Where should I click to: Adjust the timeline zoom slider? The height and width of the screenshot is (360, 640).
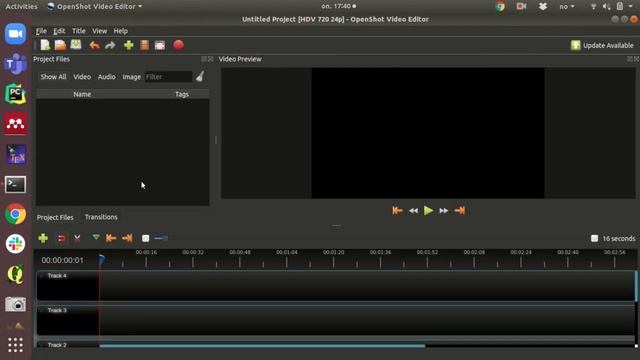point(161,238)
